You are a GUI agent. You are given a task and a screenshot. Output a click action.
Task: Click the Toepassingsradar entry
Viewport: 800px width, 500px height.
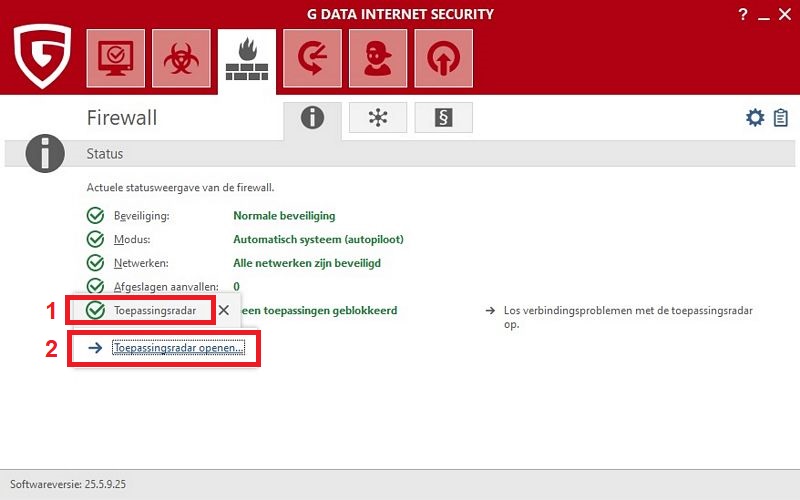click(x=155, y=311)
